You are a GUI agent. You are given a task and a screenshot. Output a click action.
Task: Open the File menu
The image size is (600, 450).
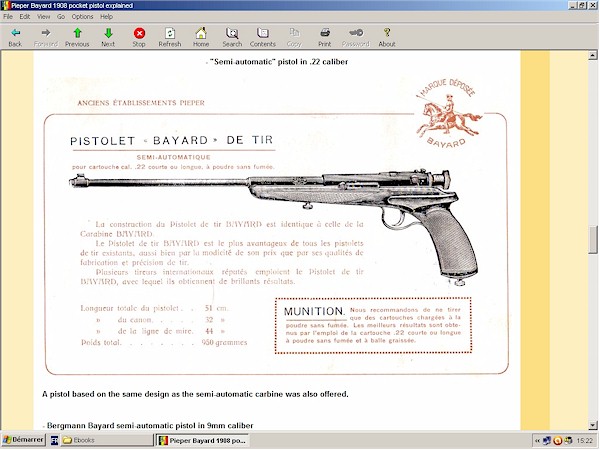coord(8,16)
